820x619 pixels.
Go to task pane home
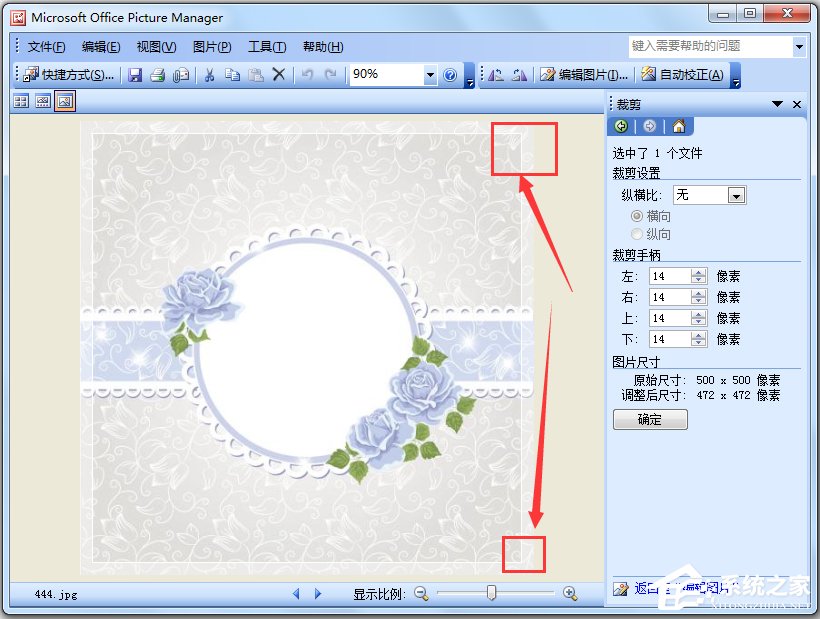(x=679, y=126)
